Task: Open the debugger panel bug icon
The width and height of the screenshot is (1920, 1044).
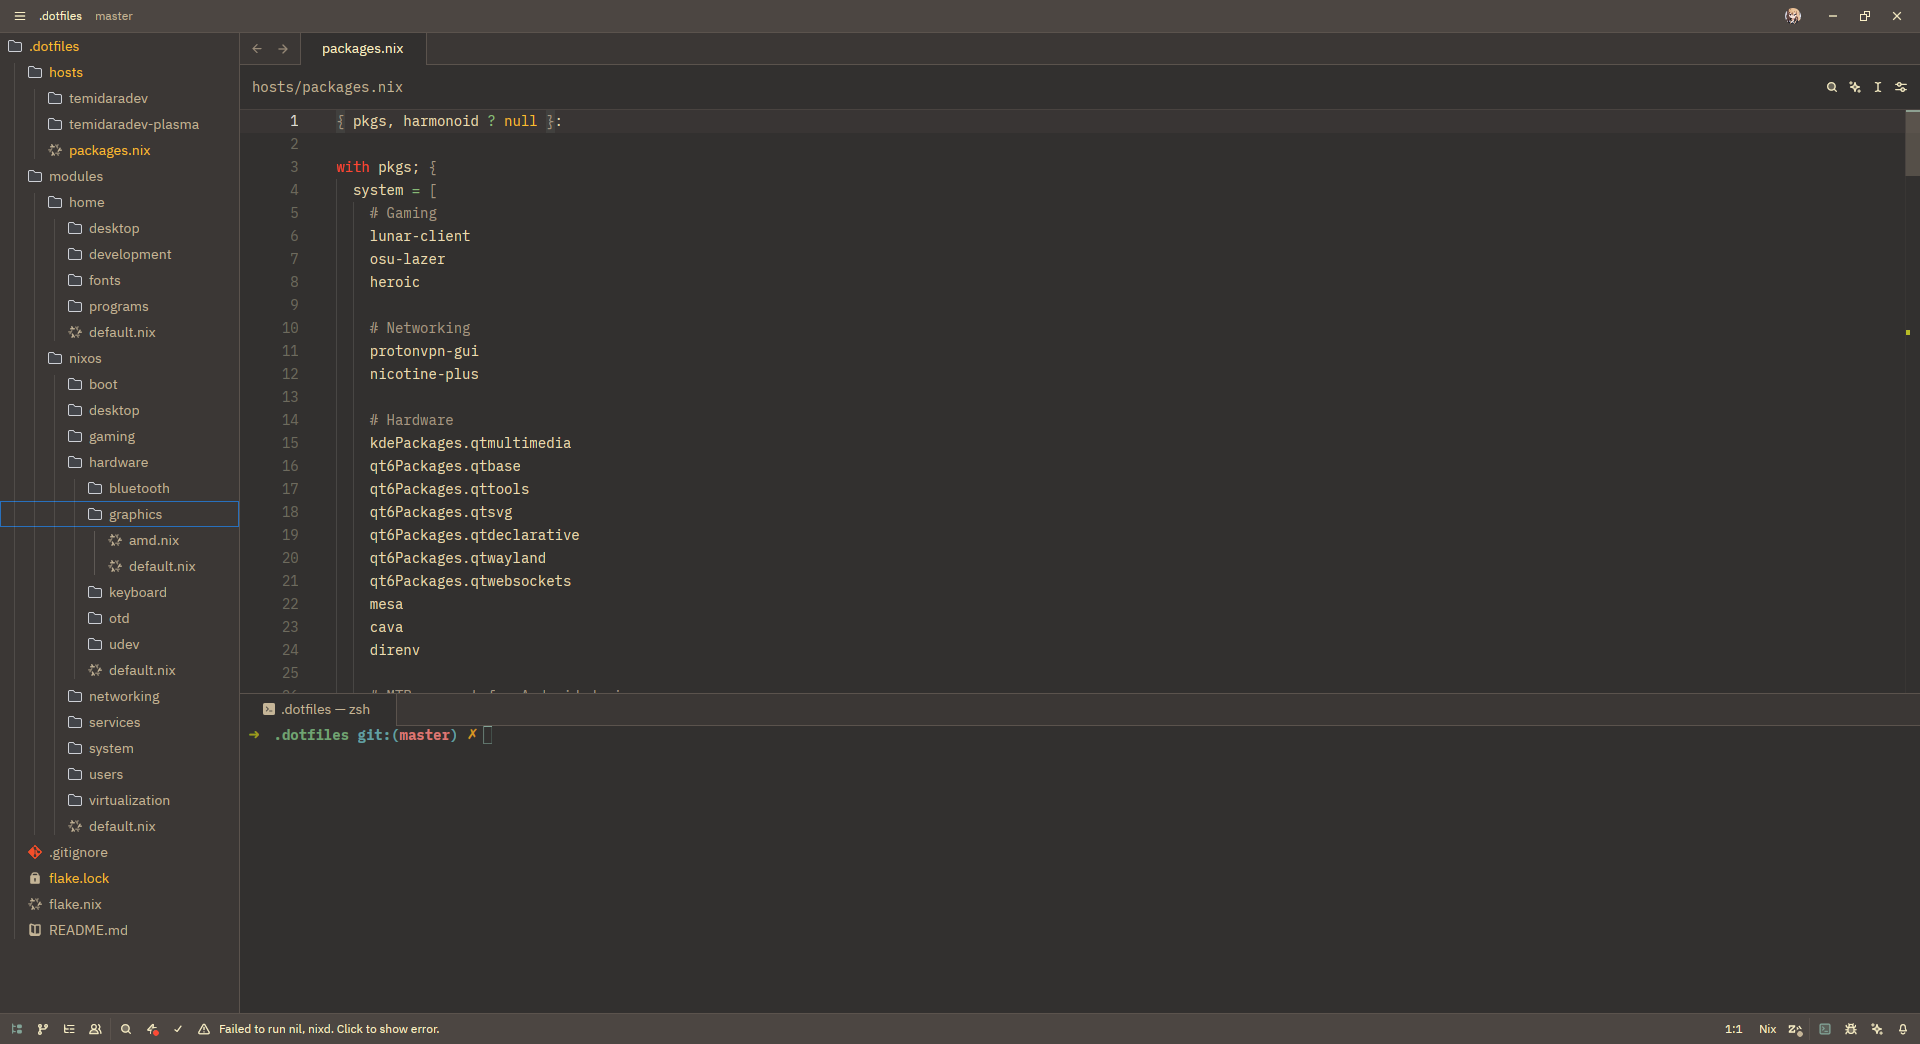Action: coord(1851,1029)
